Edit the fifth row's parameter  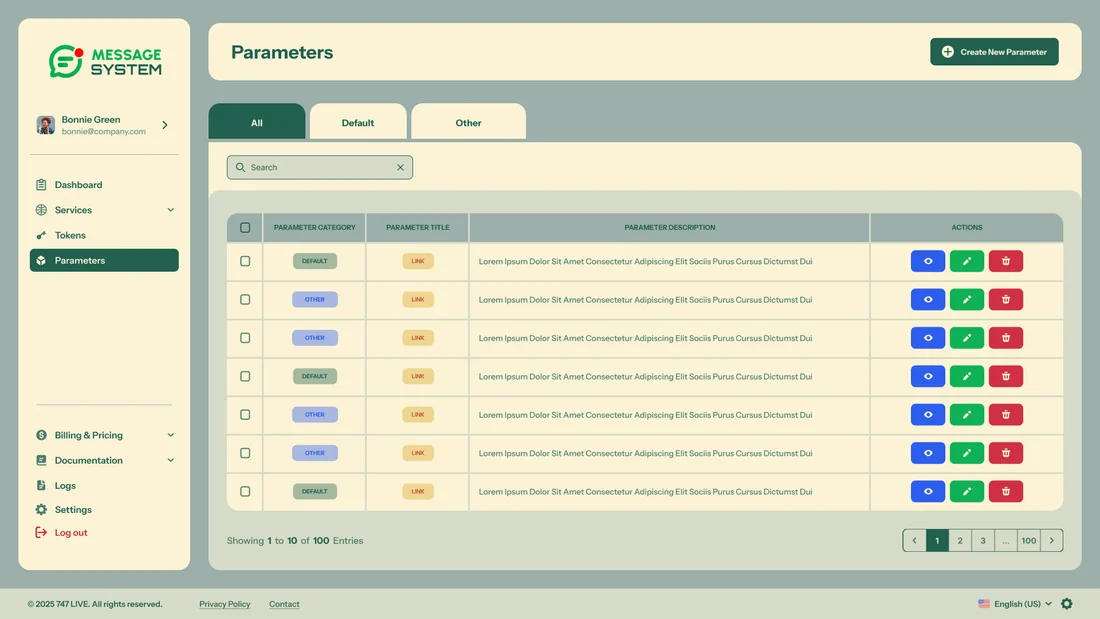click(x=967, y=415)
